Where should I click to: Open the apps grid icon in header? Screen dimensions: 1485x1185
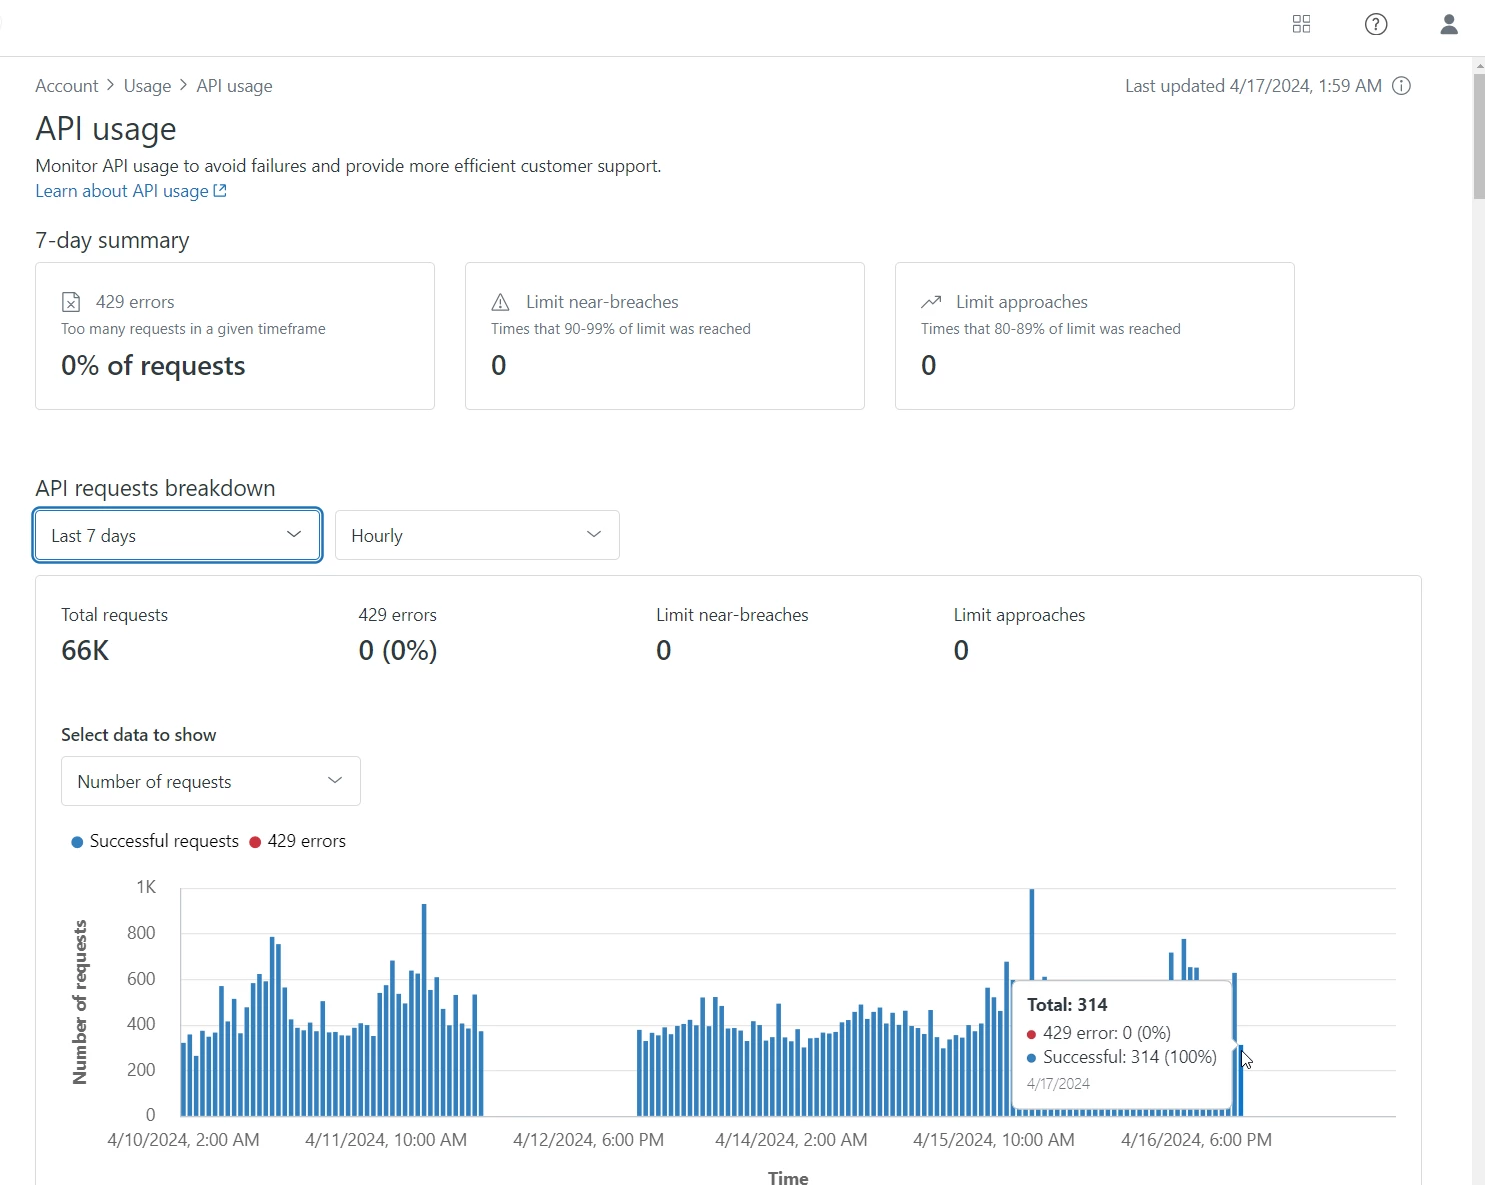(1301, 24)
